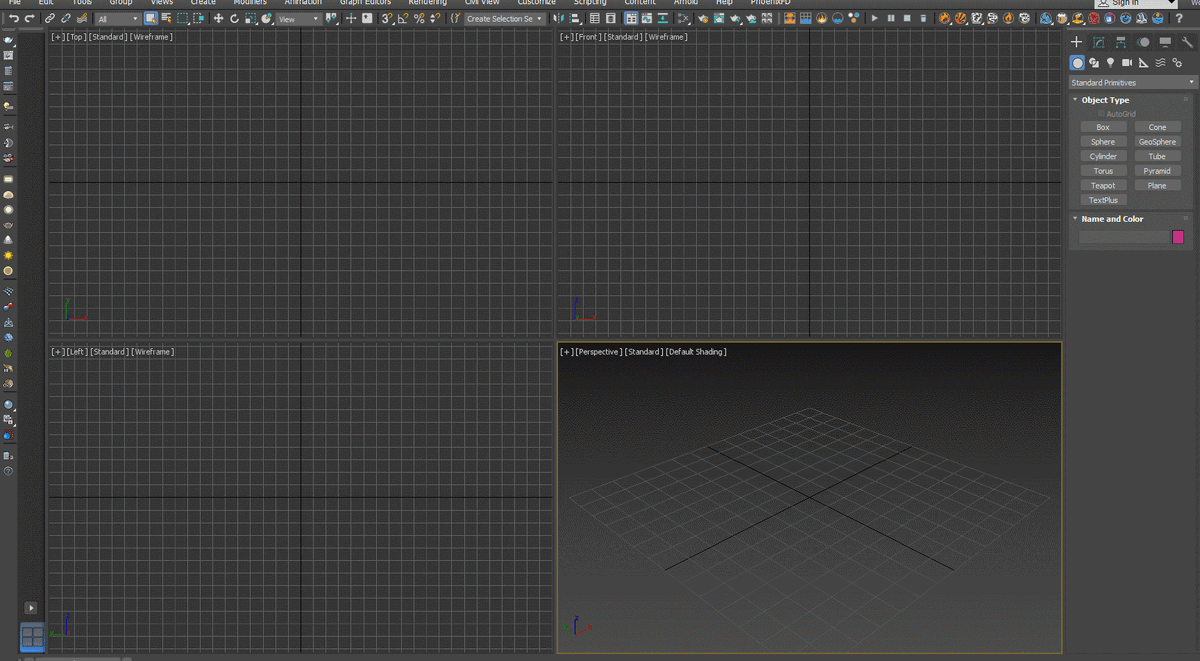Tick the AutoGrid checkbox
Screen dimensions: 1200x661
1101,114
